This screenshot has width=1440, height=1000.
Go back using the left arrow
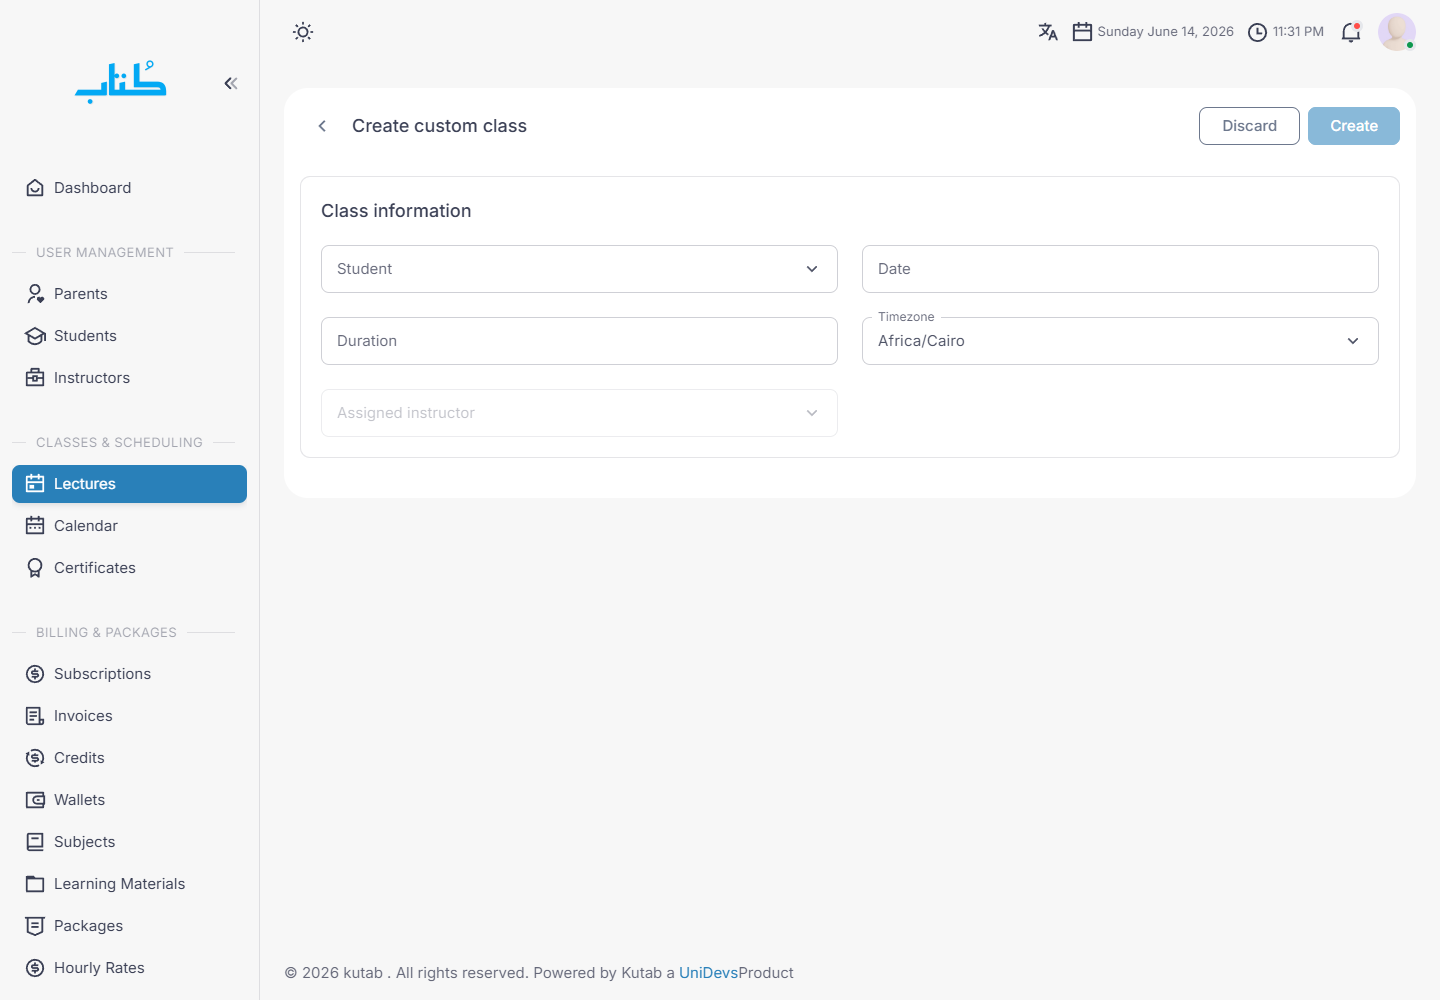tap(322, 126)
